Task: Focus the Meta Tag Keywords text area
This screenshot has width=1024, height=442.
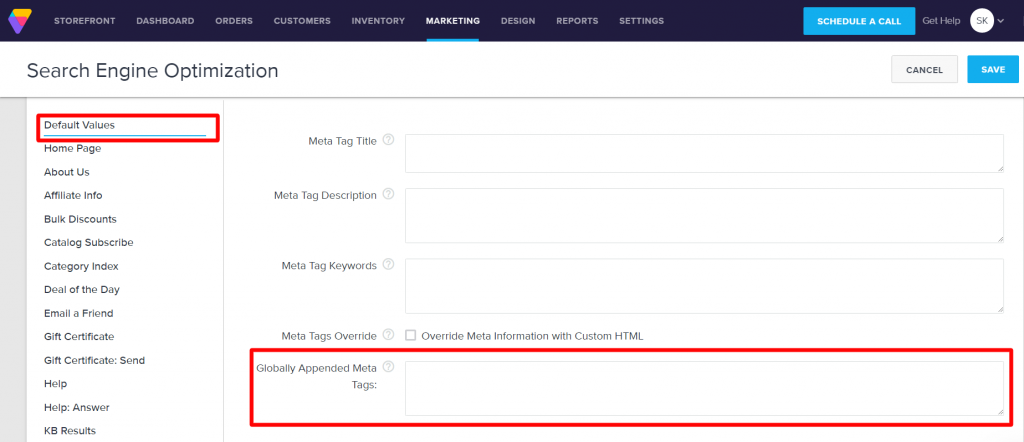Action: 704,286
